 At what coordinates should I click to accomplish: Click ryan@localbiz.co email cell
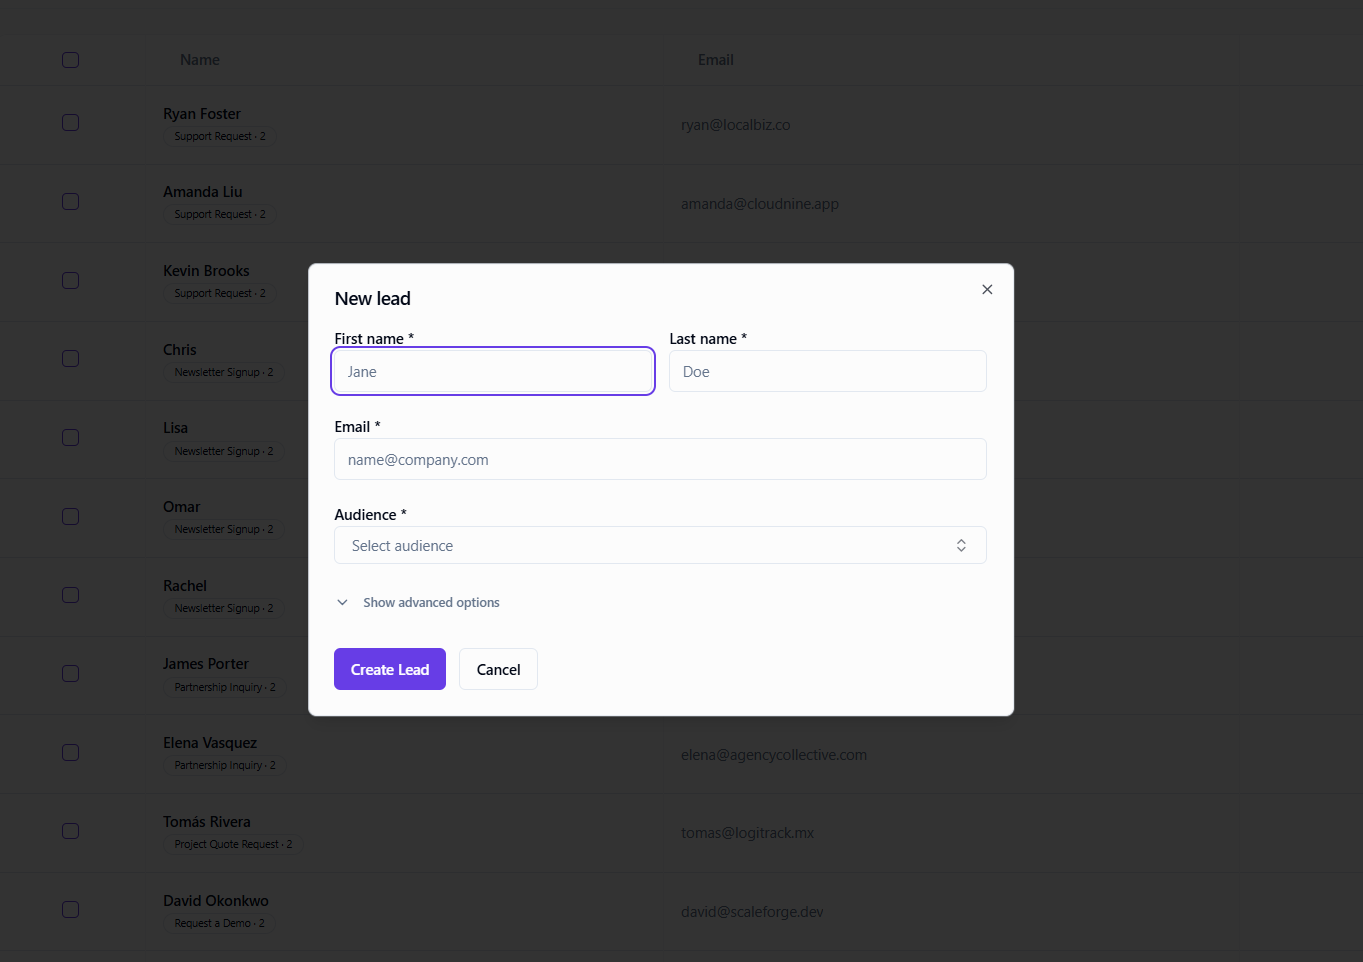[736, 125]
